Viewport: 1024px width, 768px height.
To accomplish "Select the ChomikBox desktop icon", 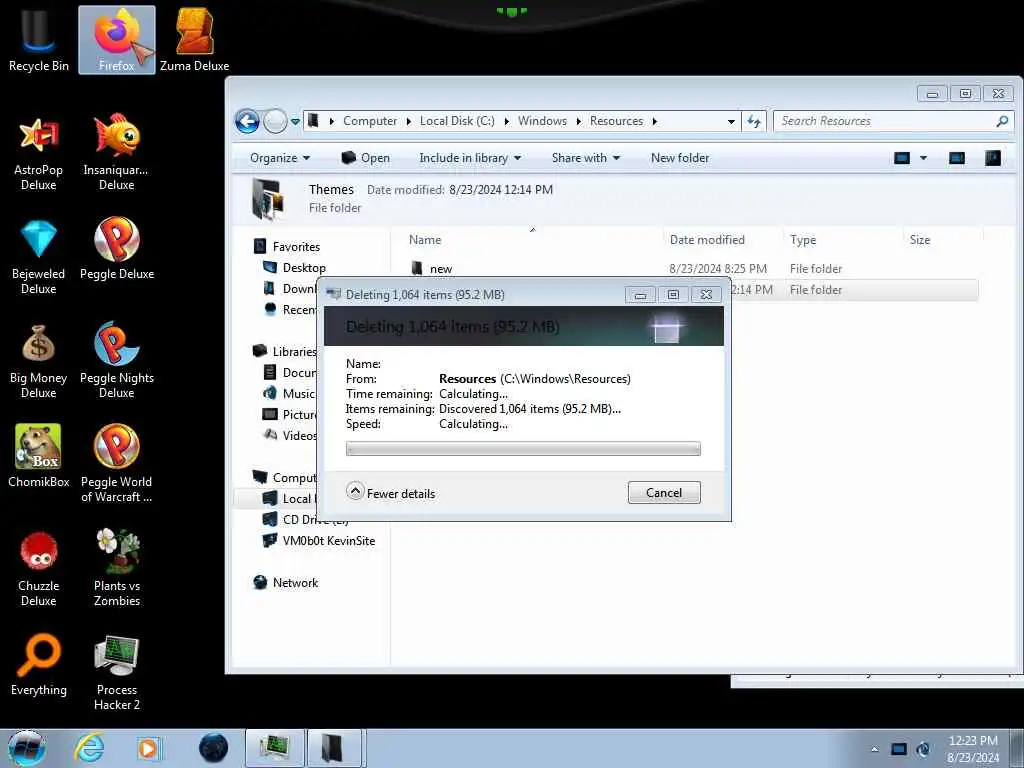I will (39, 456).
